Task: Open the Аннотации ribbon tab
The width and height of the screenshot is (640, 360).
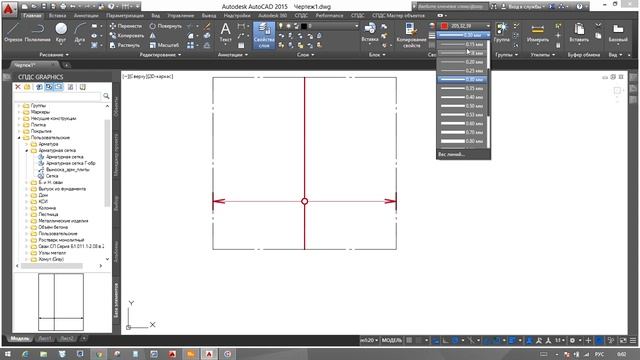Action: pyautogui.click(x=86, y=16)
